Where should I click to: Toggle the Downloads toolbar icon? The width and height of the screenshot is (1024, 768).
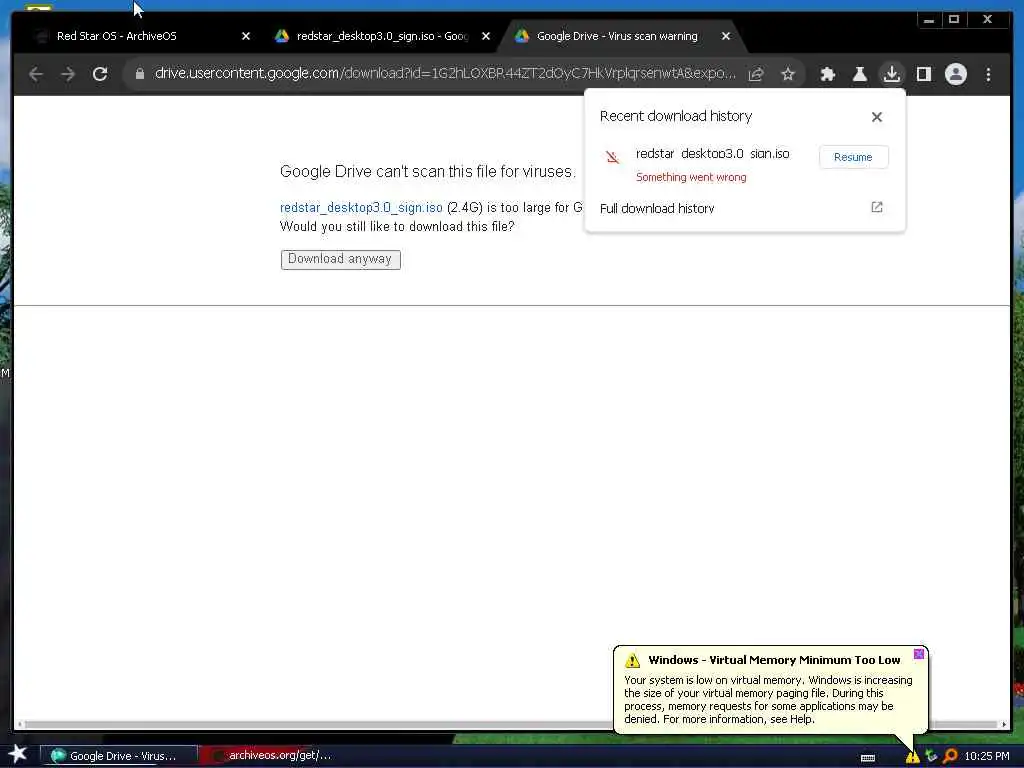891,74
